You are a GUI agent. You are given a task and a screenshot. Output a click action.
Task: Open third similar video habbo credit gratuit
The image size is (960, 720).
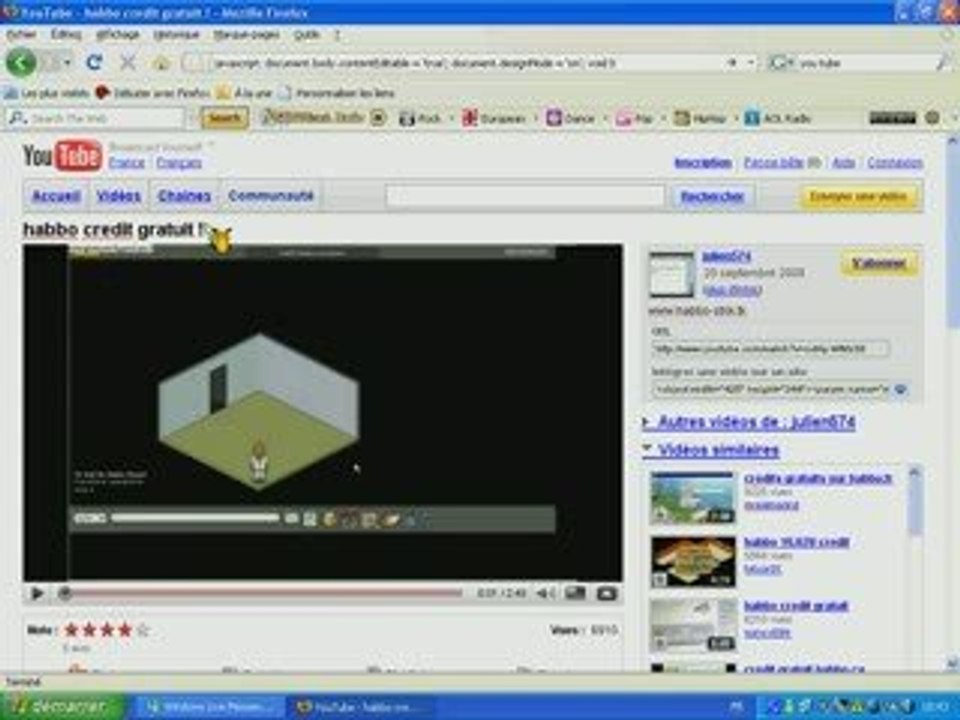(x=796, y=606)
